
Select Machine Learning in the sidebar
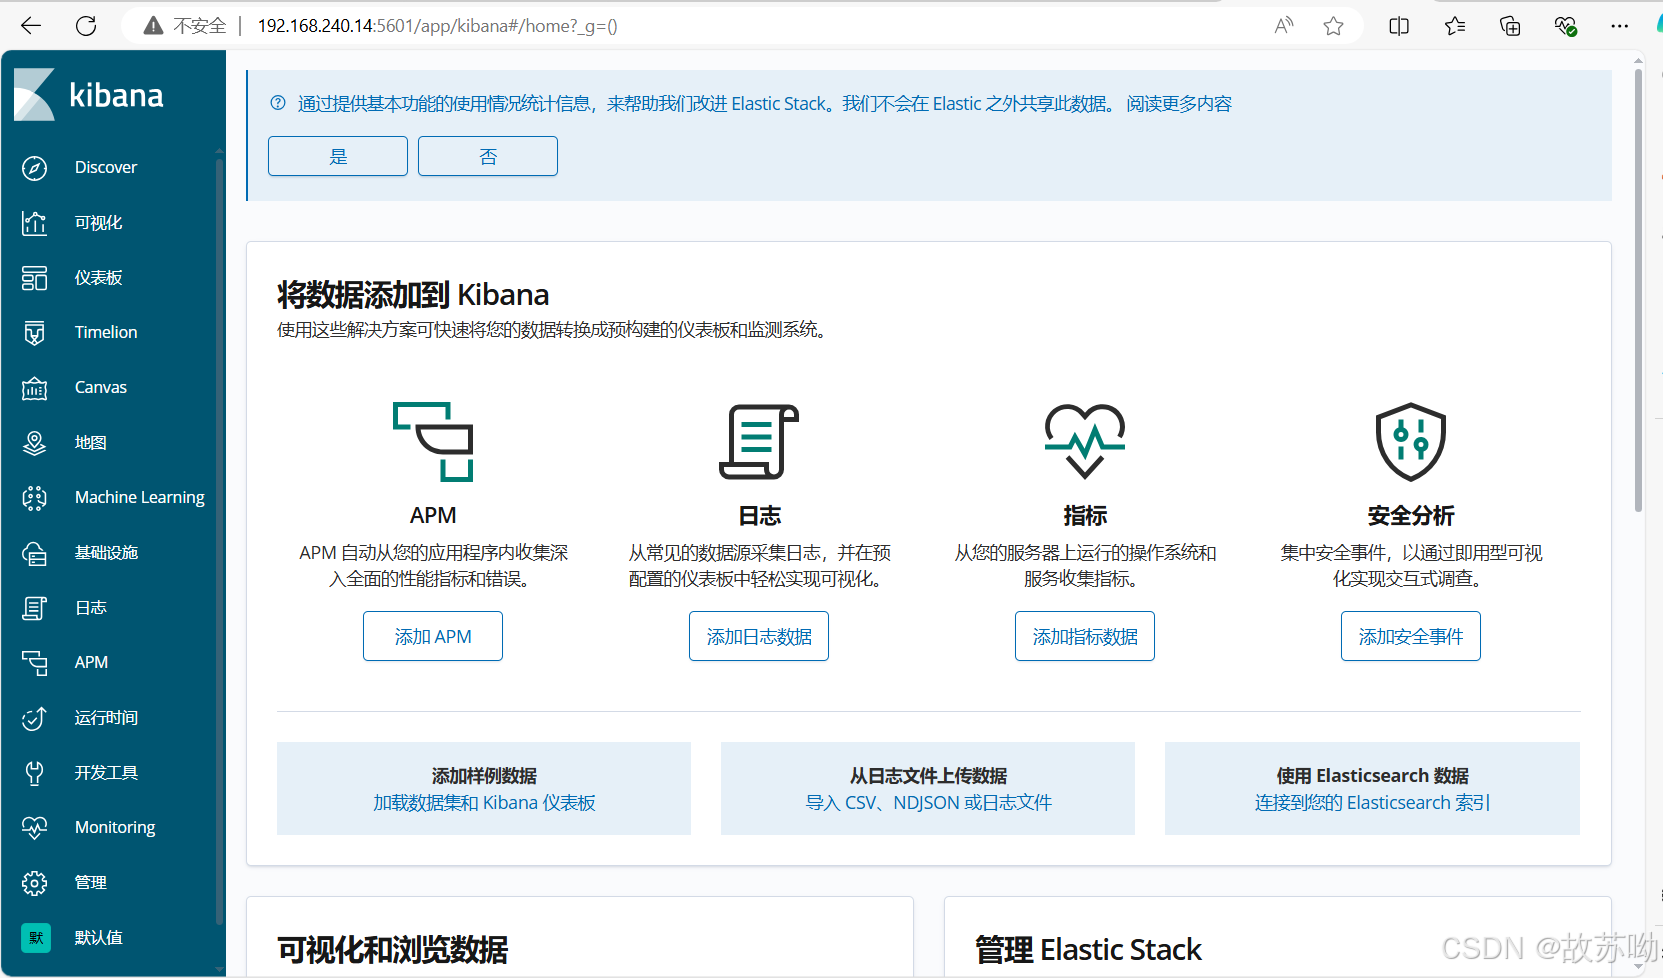pyautogui.click(x=140, y=498)
